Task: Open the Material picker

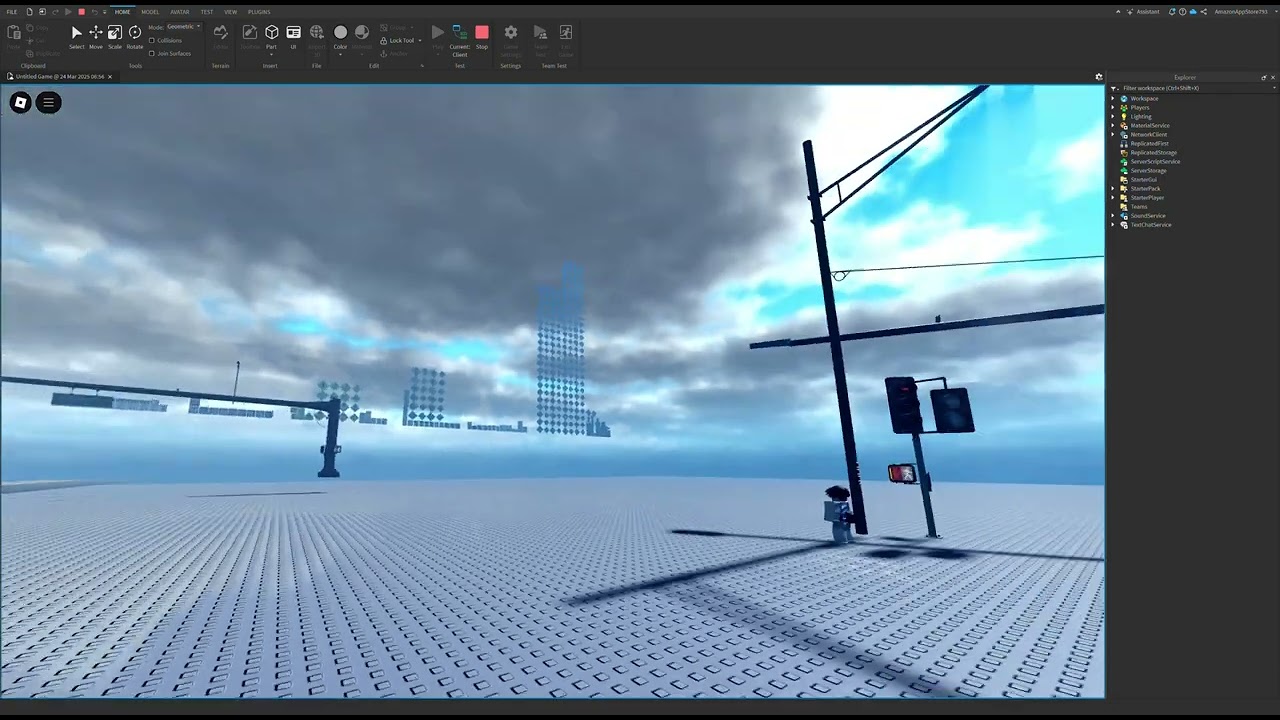Action: click(x=362, y=37)
